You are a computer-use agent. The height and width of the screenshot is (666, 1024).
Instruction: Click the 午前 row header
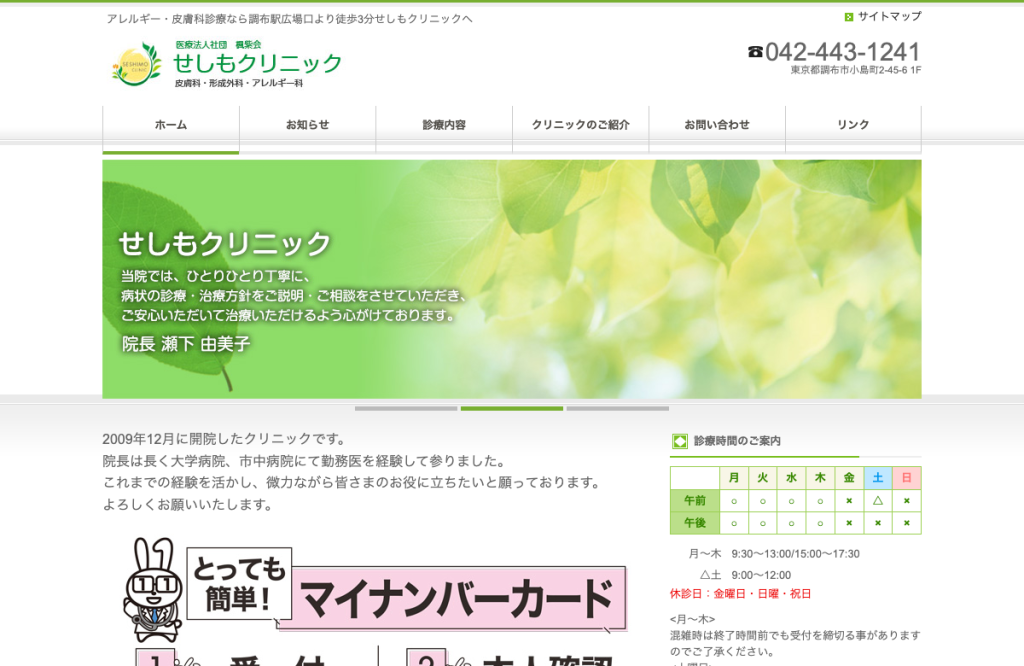(695, 501)
